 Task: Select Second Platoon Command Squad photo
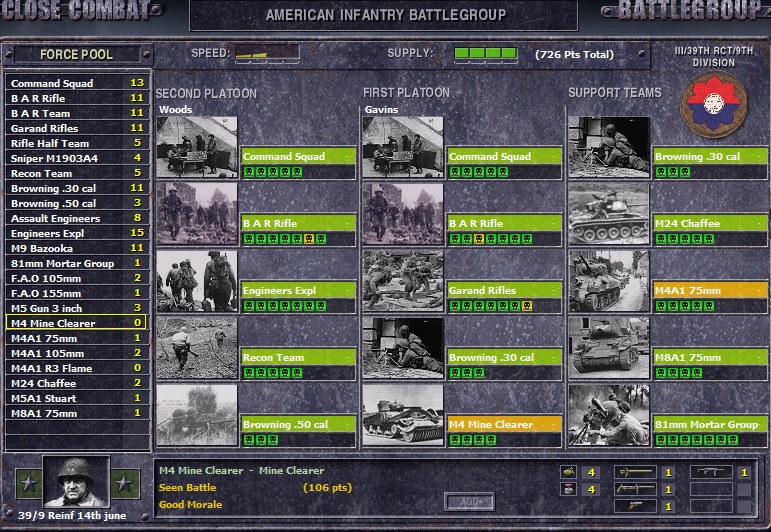197,147
